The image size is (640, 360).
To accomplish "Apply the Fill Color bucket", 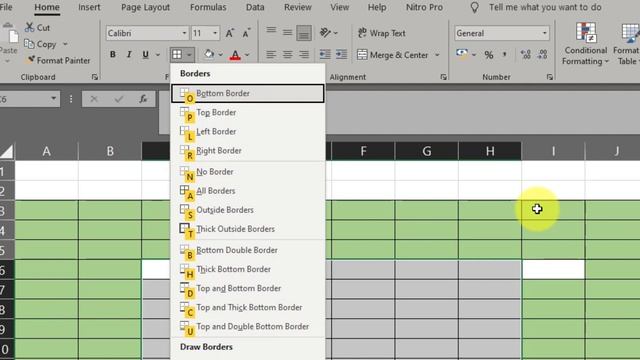I will pyautogui.click(x=209, y=54).
